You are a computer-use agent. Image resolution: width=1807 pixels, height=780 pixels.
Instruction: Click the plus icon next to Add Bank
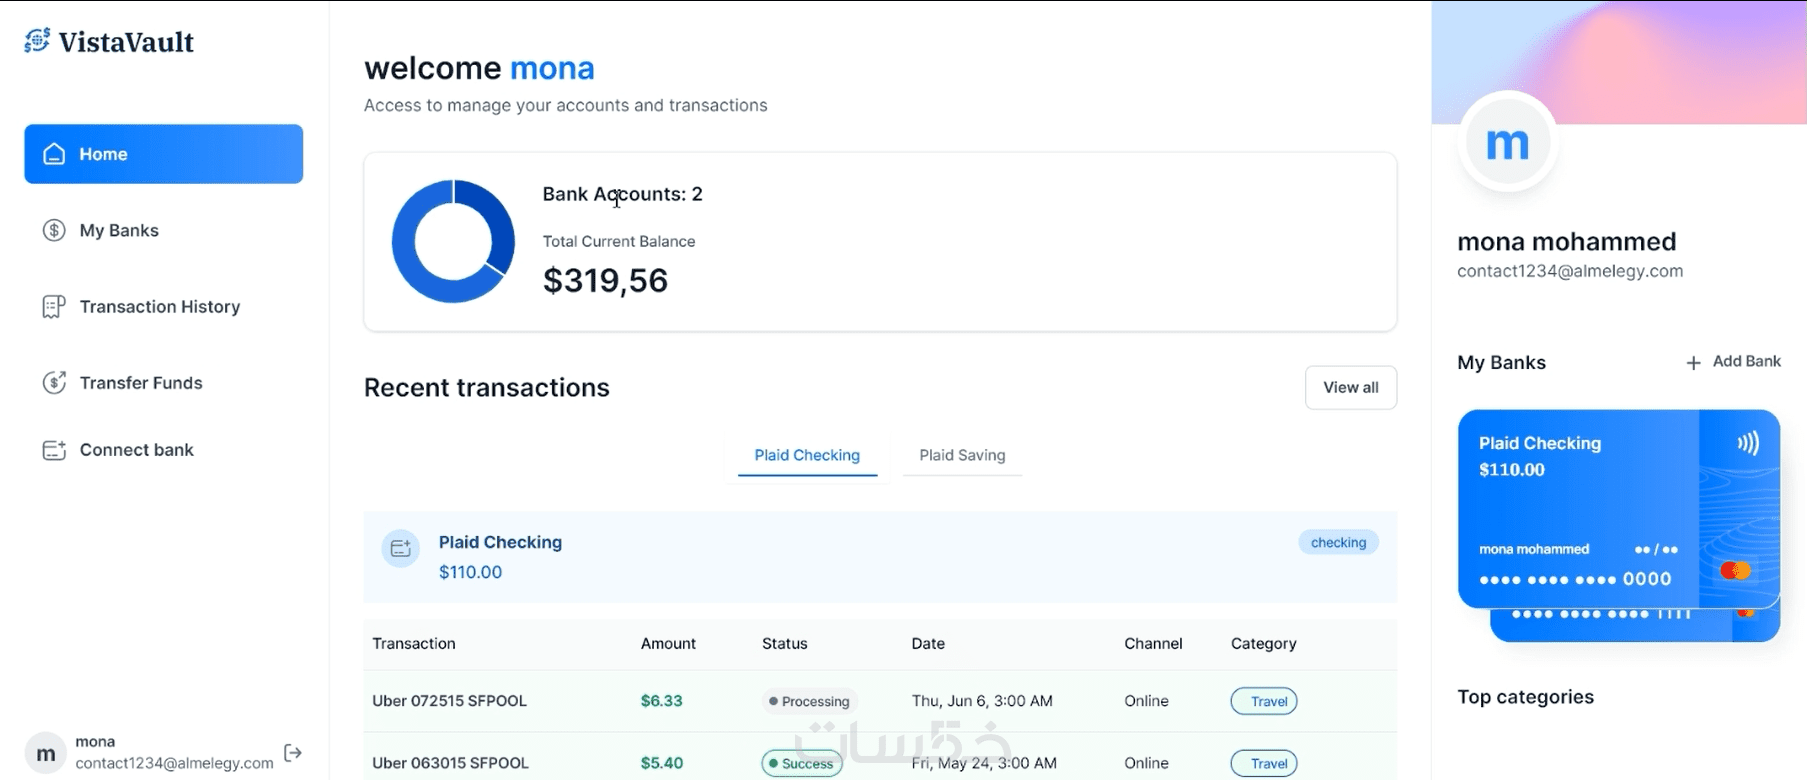[1693, 363]
